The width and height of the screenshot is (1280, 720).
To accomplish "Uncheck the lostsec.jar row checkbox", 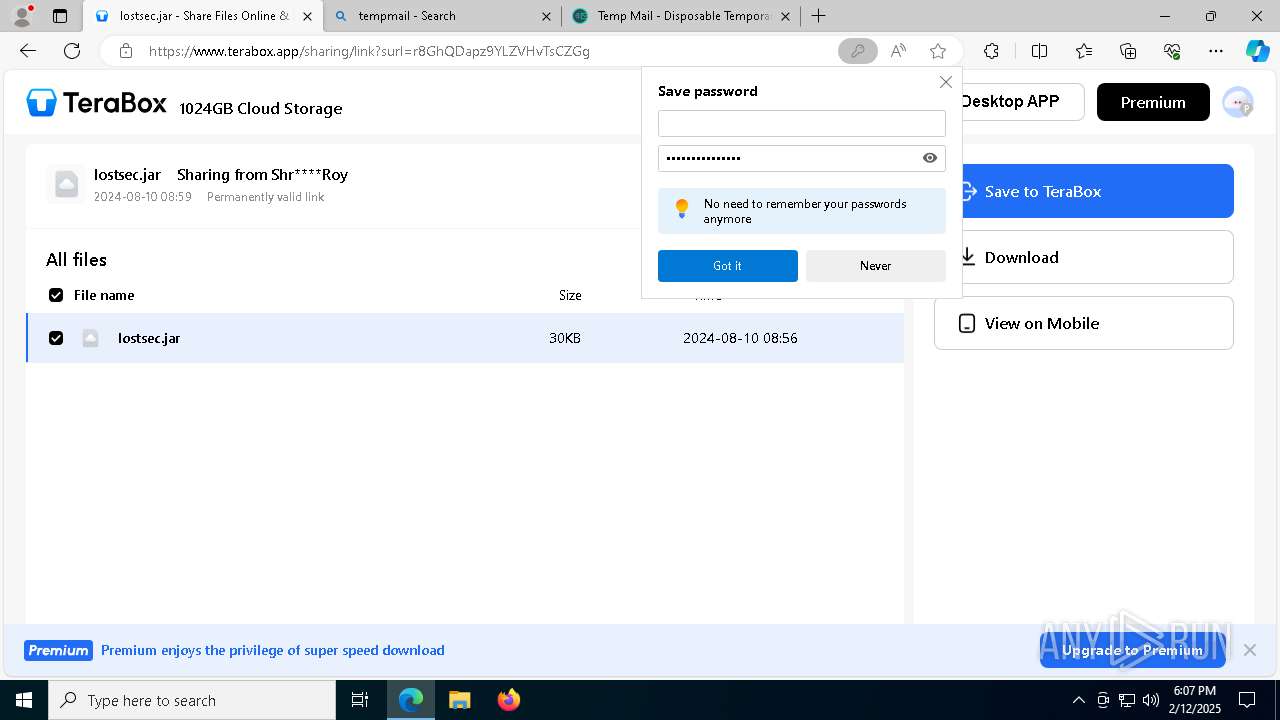I will point(56,338).
